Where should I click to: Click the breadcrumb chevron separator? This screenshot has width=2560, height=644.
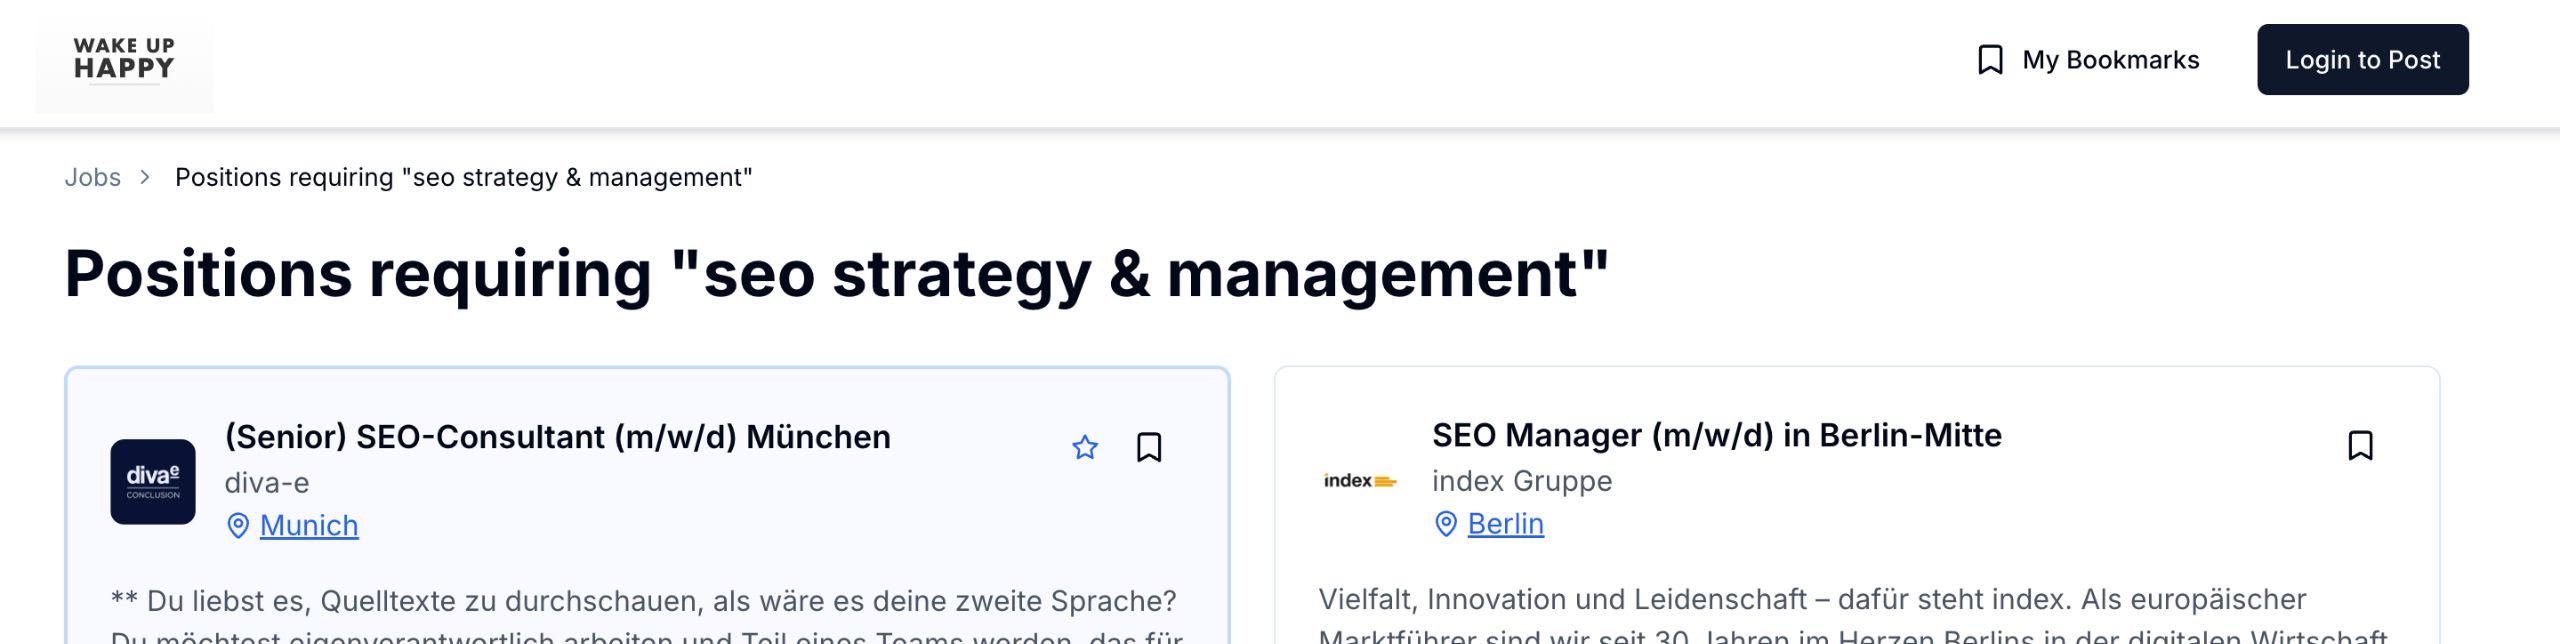point(146,177)
